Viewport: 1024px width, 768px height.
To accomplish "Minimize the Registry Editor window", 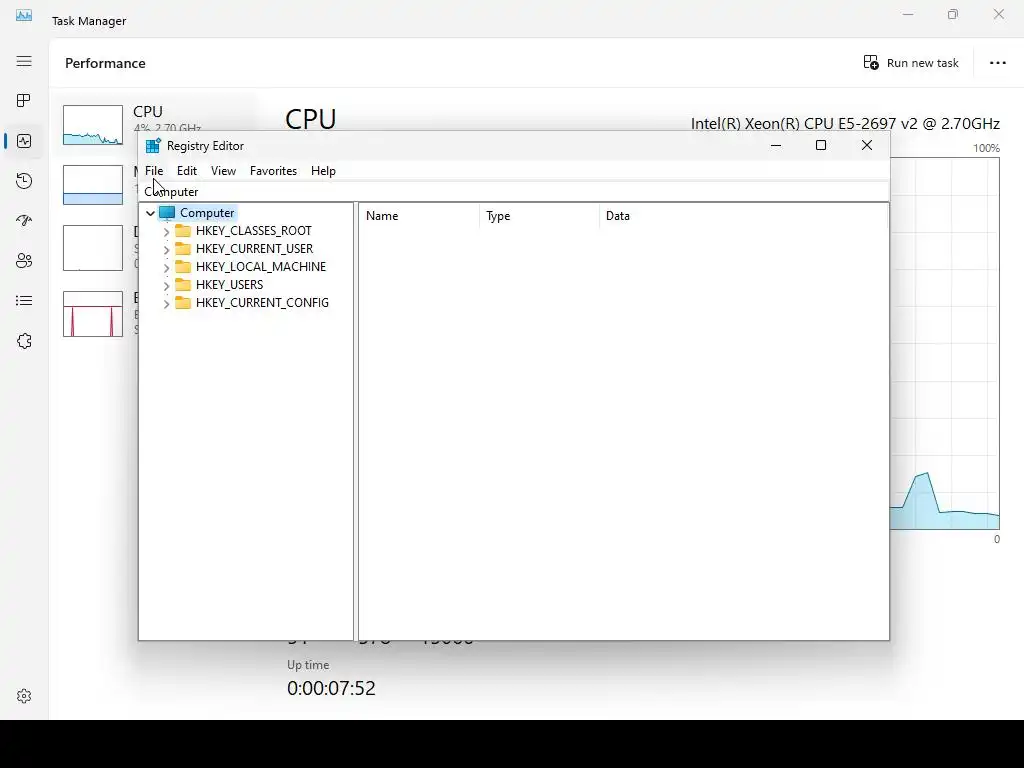I will 776,145.
